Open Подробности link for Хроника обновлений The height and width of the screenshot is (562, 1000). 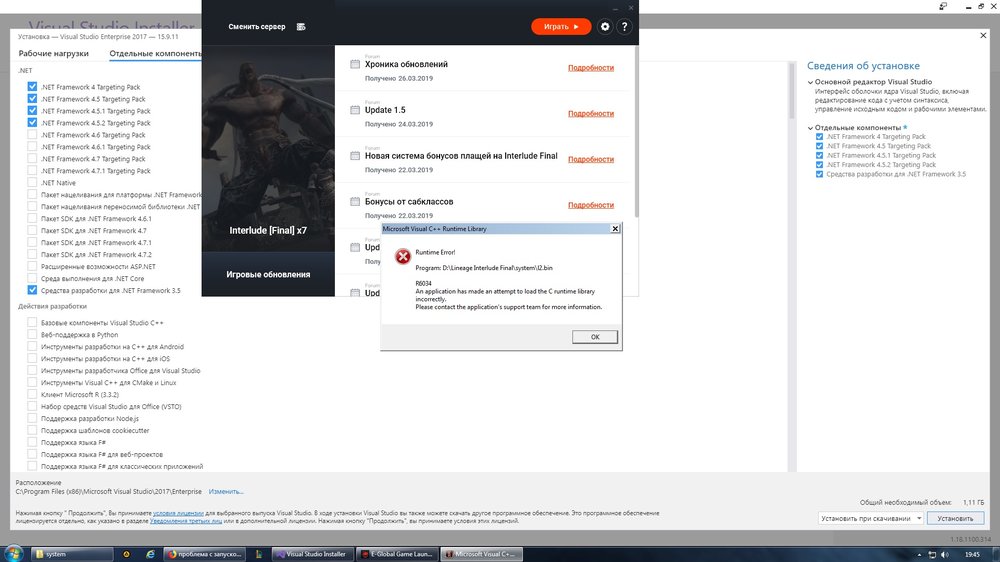(590, 68)
